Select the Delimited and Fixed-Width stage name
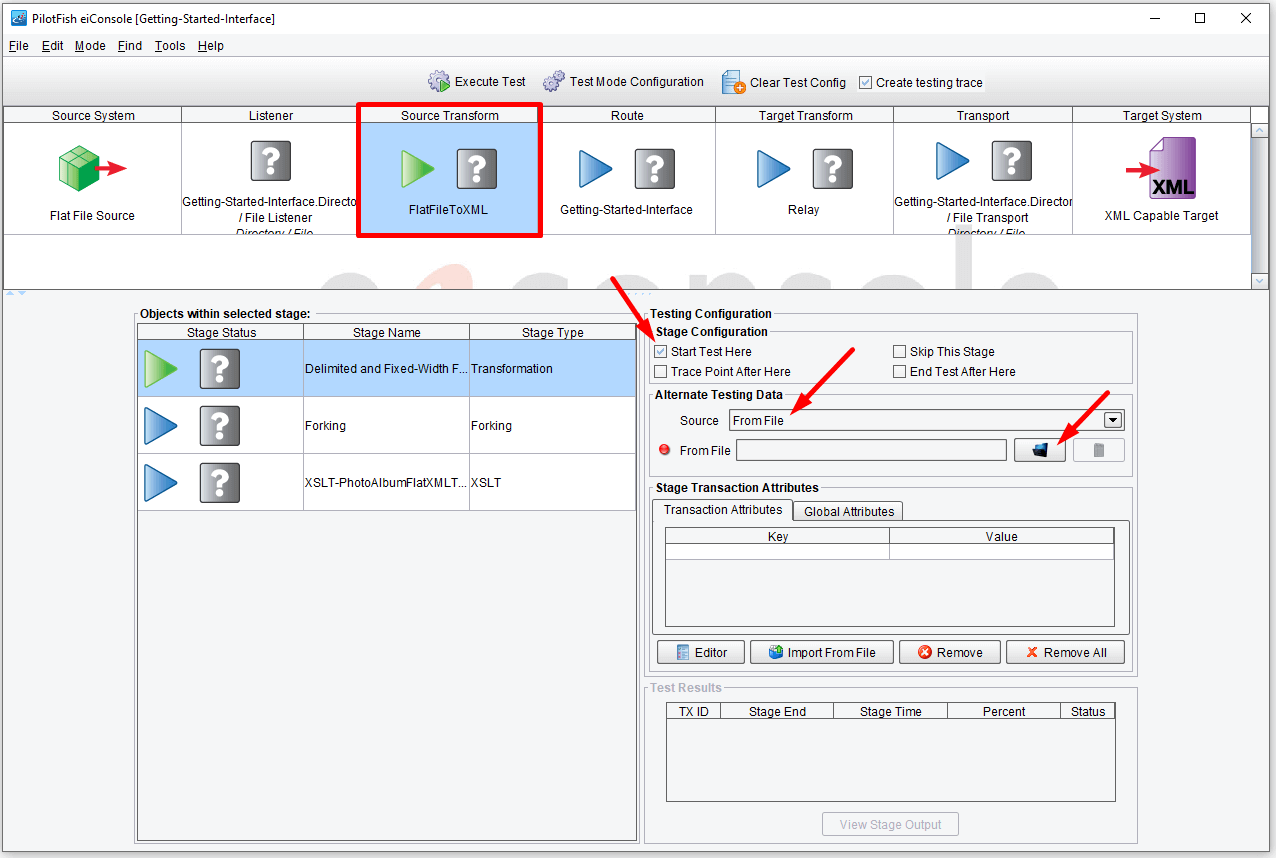 coord(387,369)
